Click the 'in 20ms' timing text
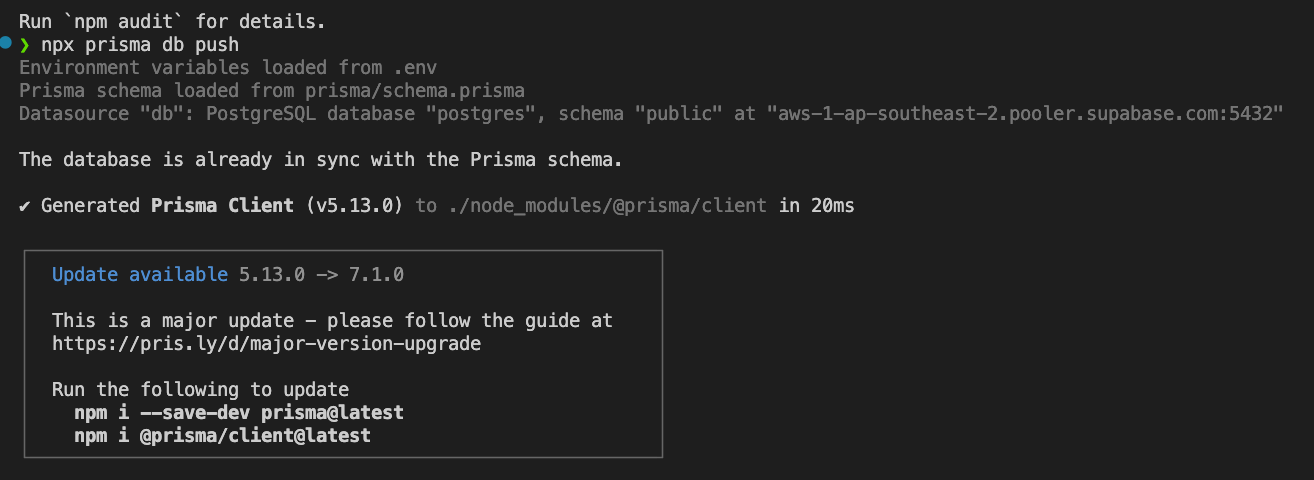This screenshot has width=1314, height=480. click(816, 206)
